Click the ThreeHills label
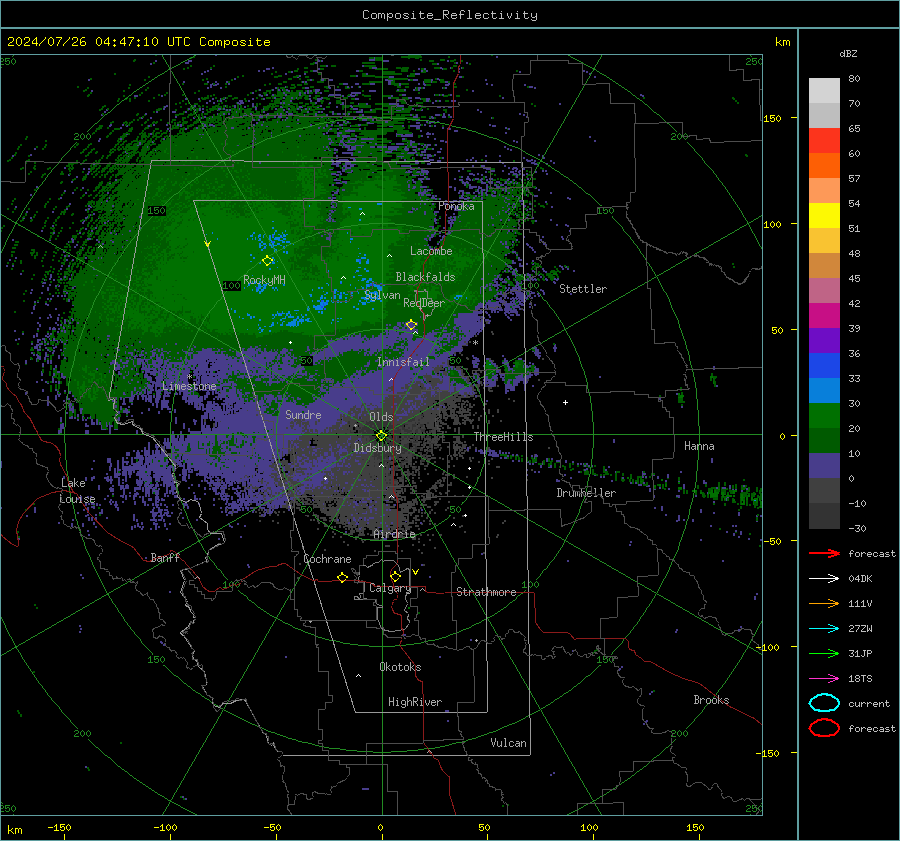The height and width of the screenshot is (841, 900). 503,437
